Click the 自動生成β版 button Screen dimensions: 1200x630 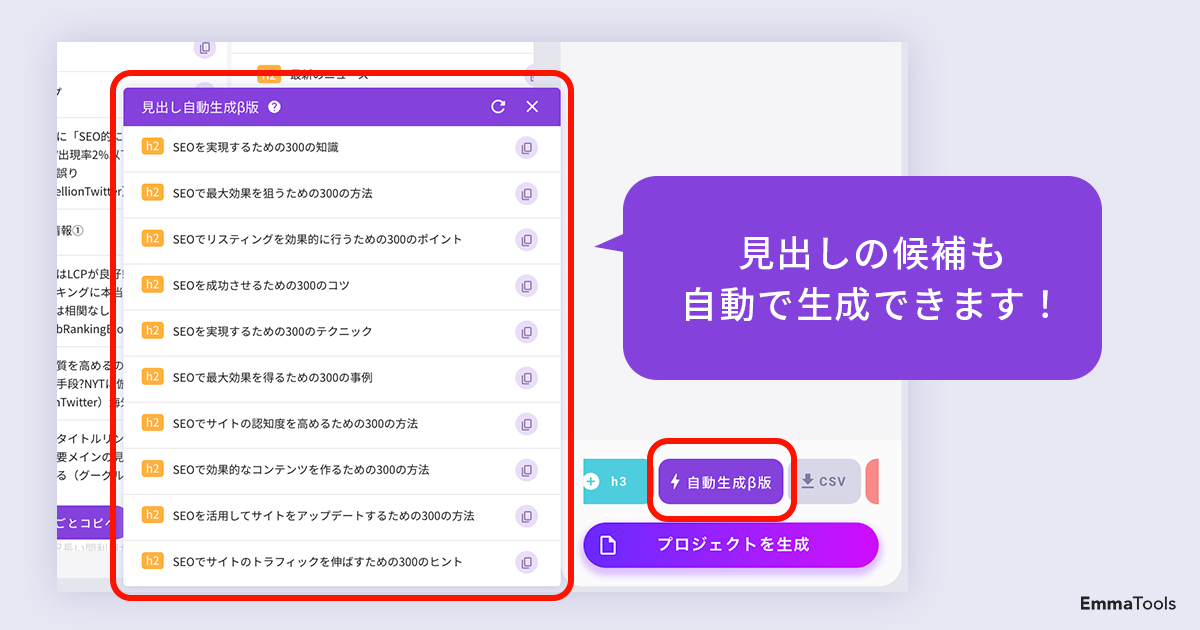click(721, 482)
